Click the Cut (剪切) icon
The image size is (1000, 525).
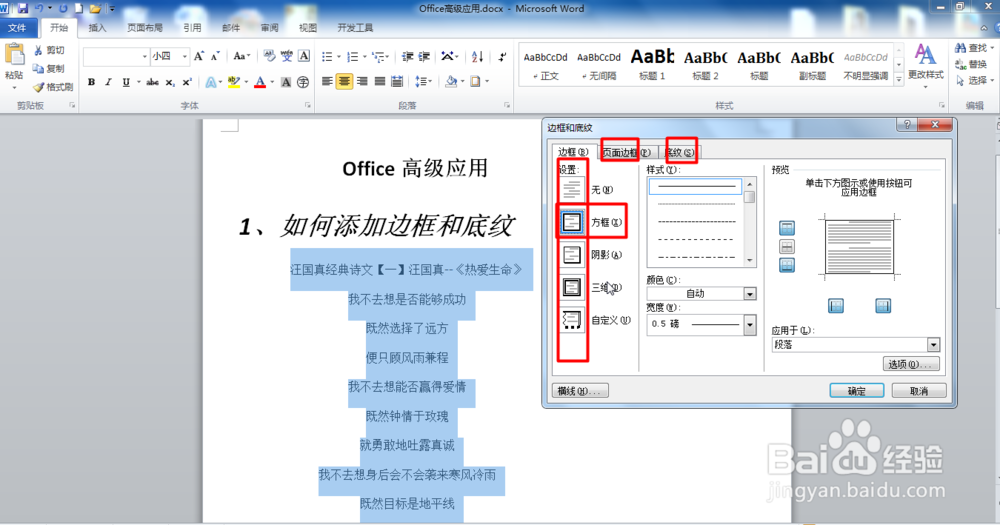tap(38, 50)
